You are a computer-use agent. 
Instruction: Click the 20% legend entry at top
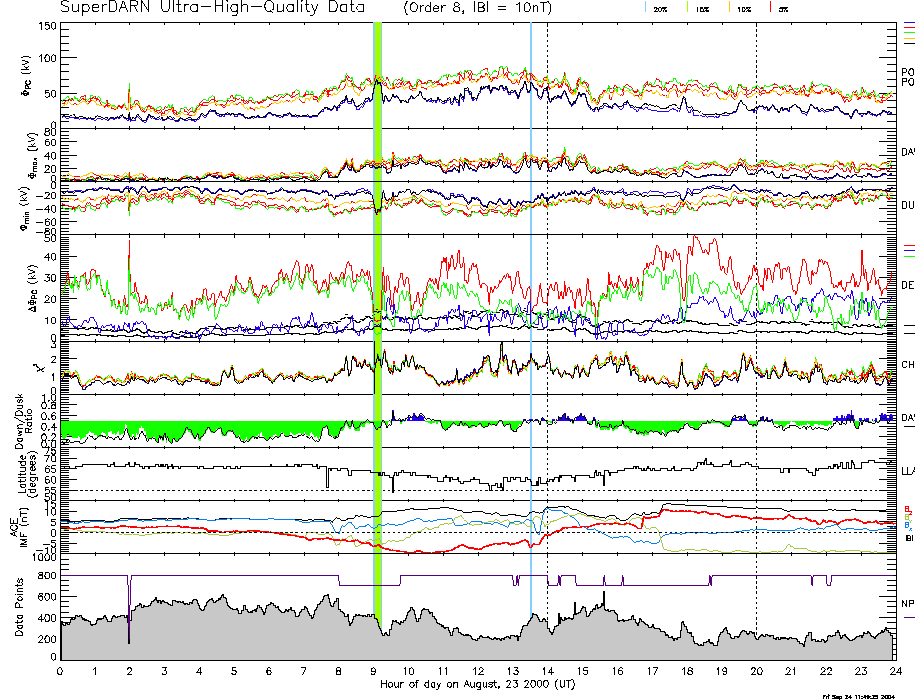[x=660, y=8]
